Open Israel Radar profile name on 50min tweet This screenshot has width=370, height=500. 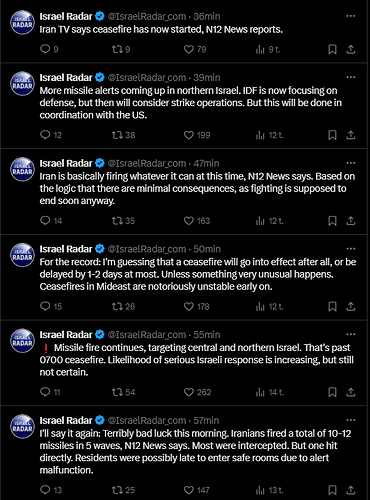click(x=66, y=249)
